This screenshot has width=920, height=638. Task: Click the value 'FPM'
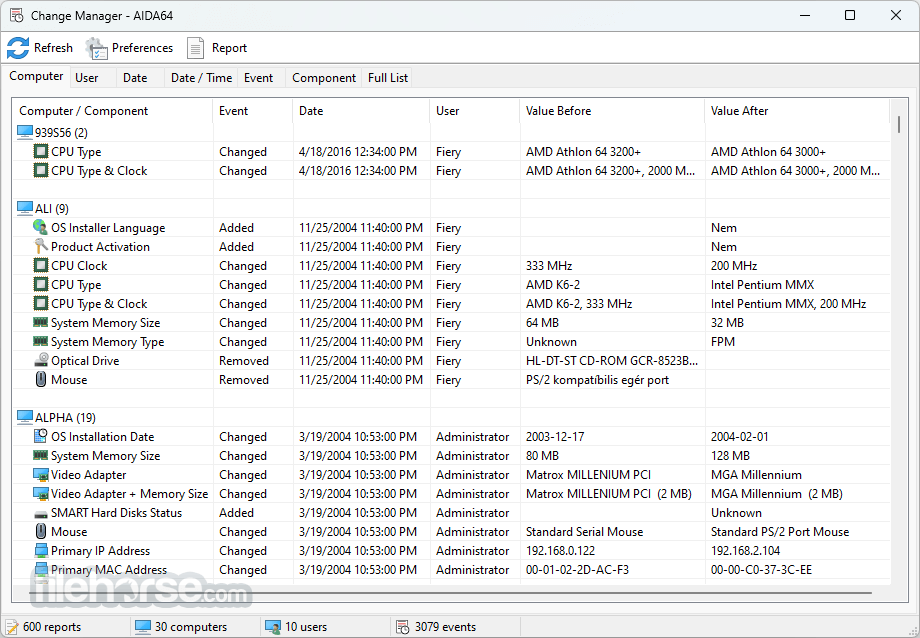point(723,342)
